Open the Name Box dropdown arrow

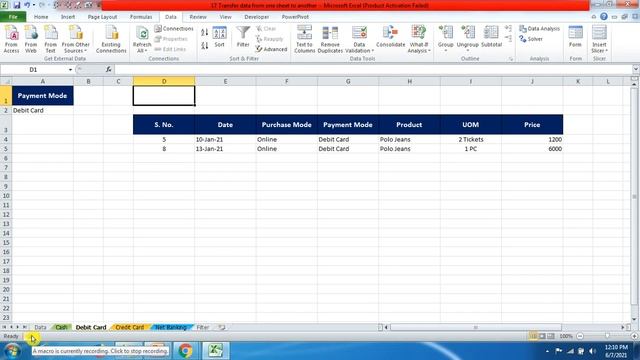coord(70,70)
